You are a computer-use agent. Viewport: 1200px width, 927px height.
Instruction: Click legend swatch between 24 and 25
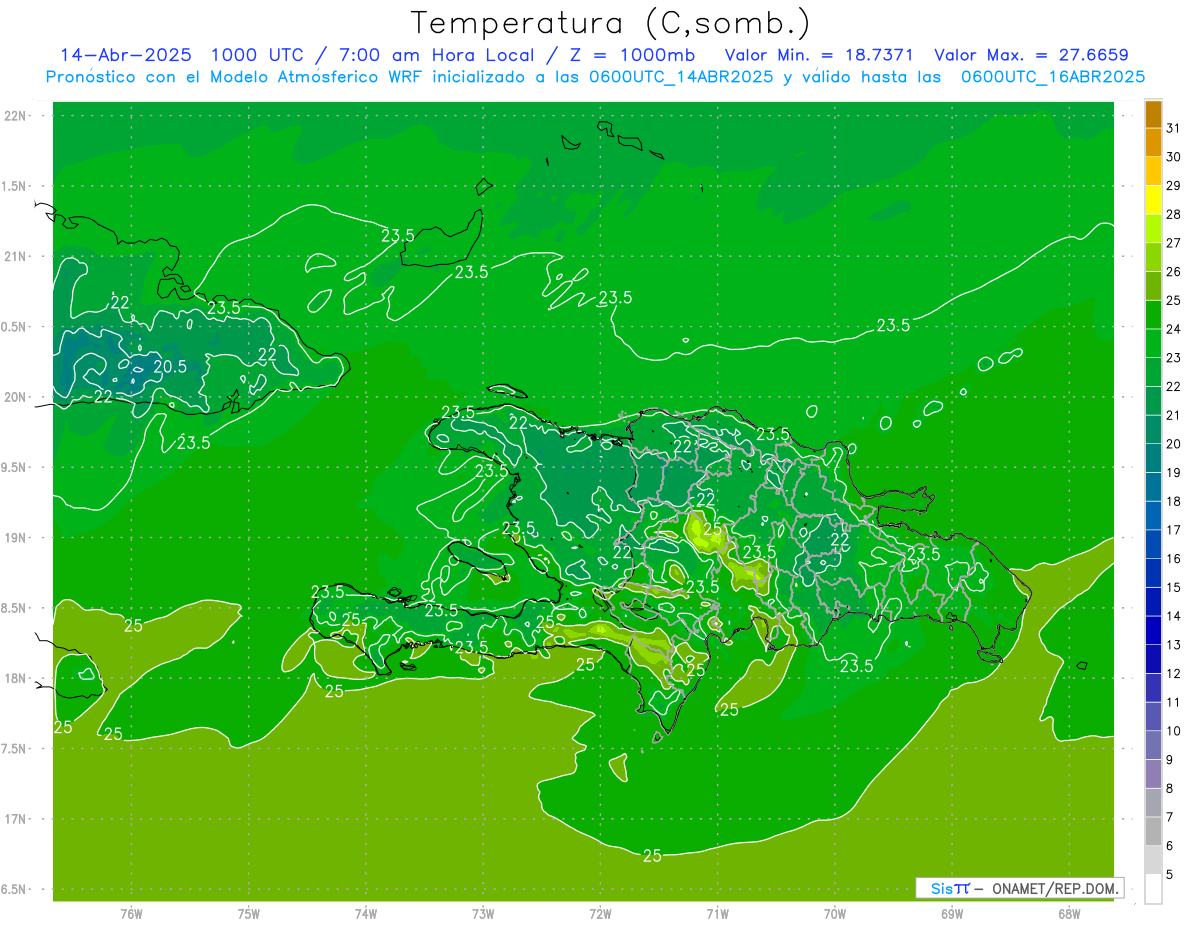(1153, 314)
